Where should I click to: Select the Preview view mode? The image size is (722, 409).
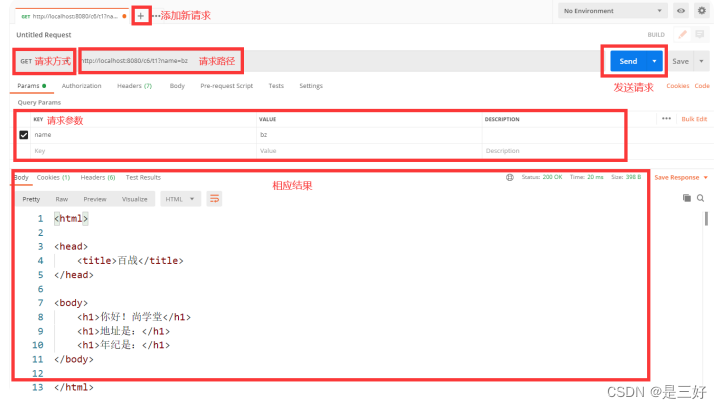click(x=95, y=199)
